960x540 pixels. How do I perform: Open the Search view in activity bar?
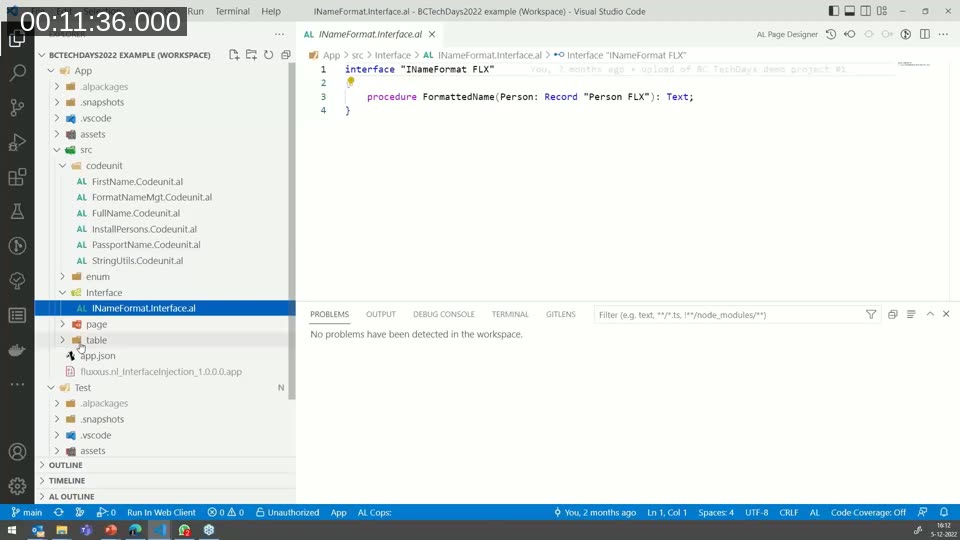[17, 73]
